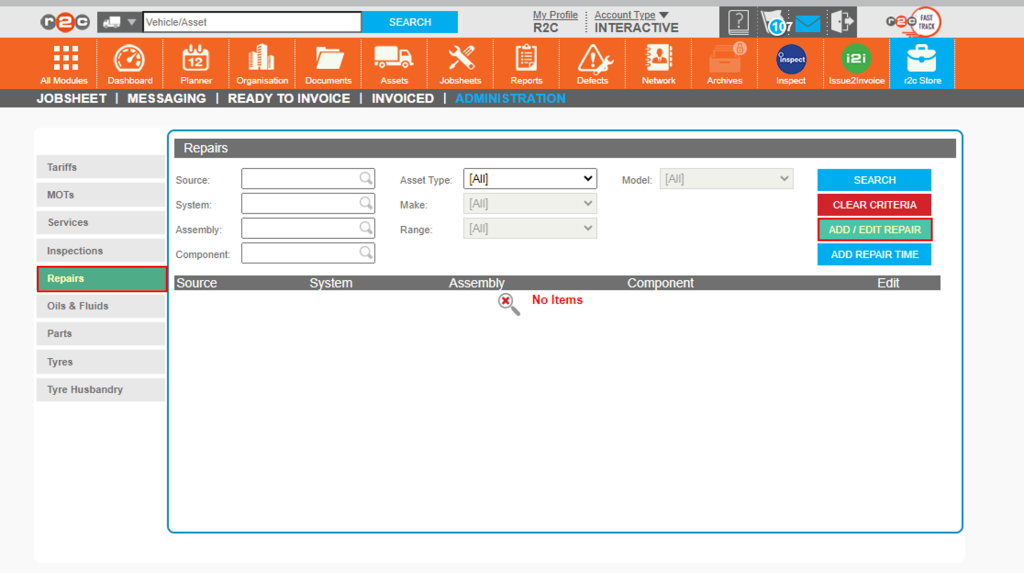Open the mail envelope icon
This screenshot has height=573, width=1024.
[808, 24]
